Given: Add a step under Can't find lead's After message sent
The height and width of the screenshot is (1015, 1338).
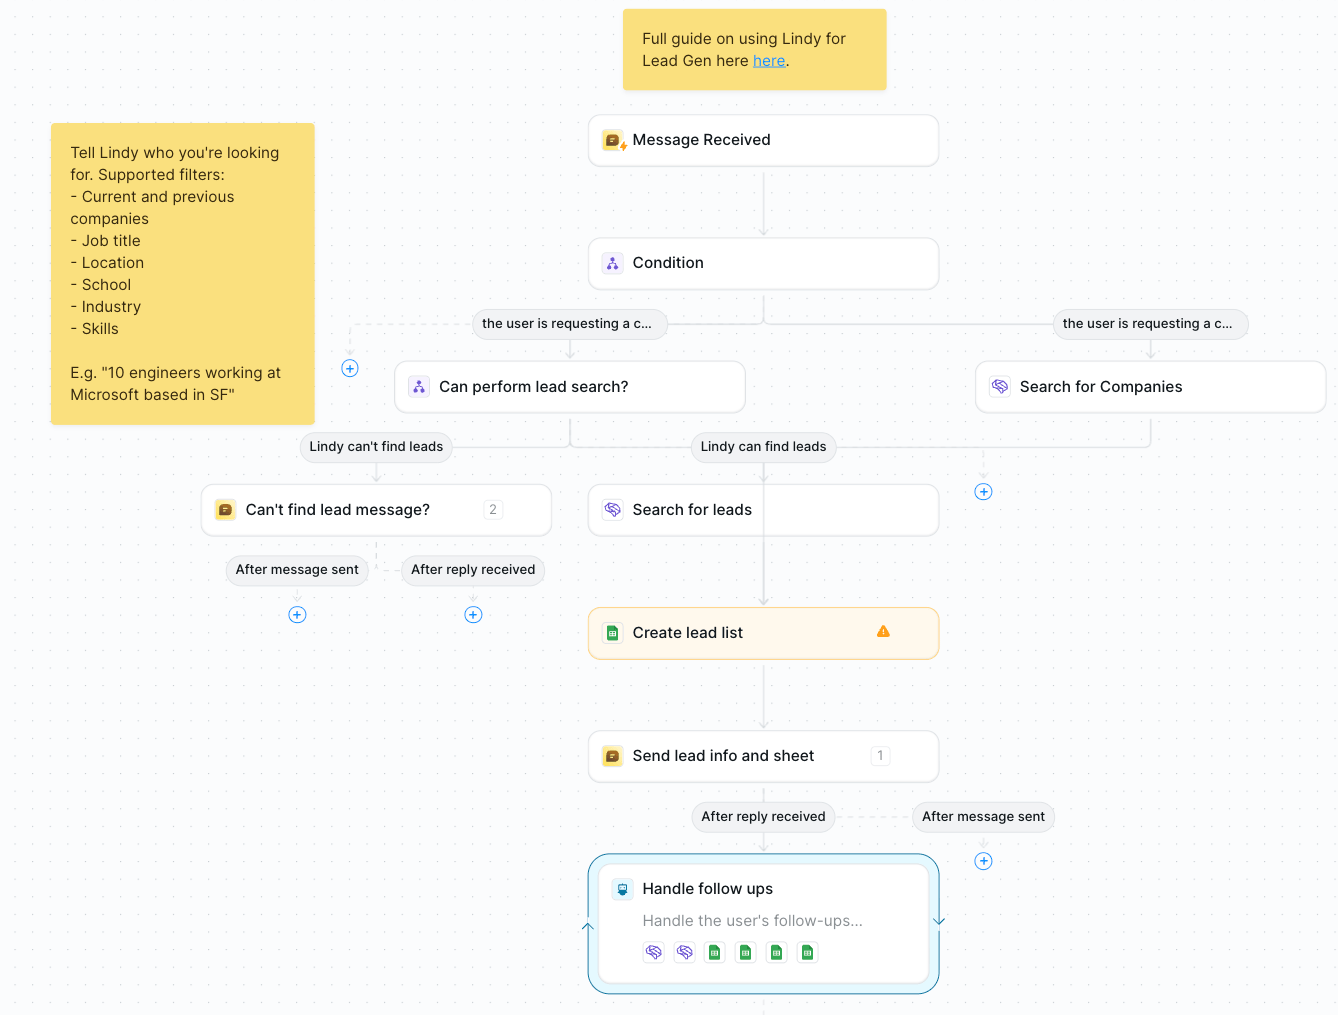Looking at the screenshot, I should point(297,615).
